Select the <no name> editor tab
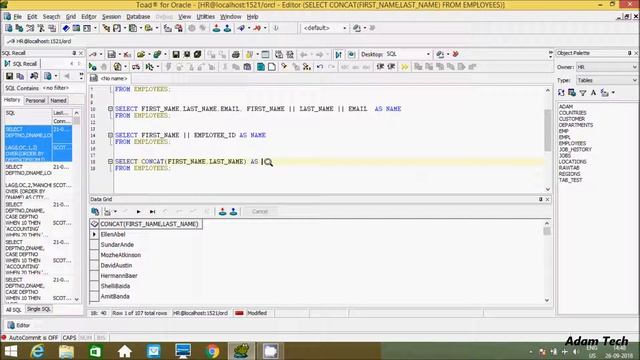The image size is (640, 360). pos(109,78)
